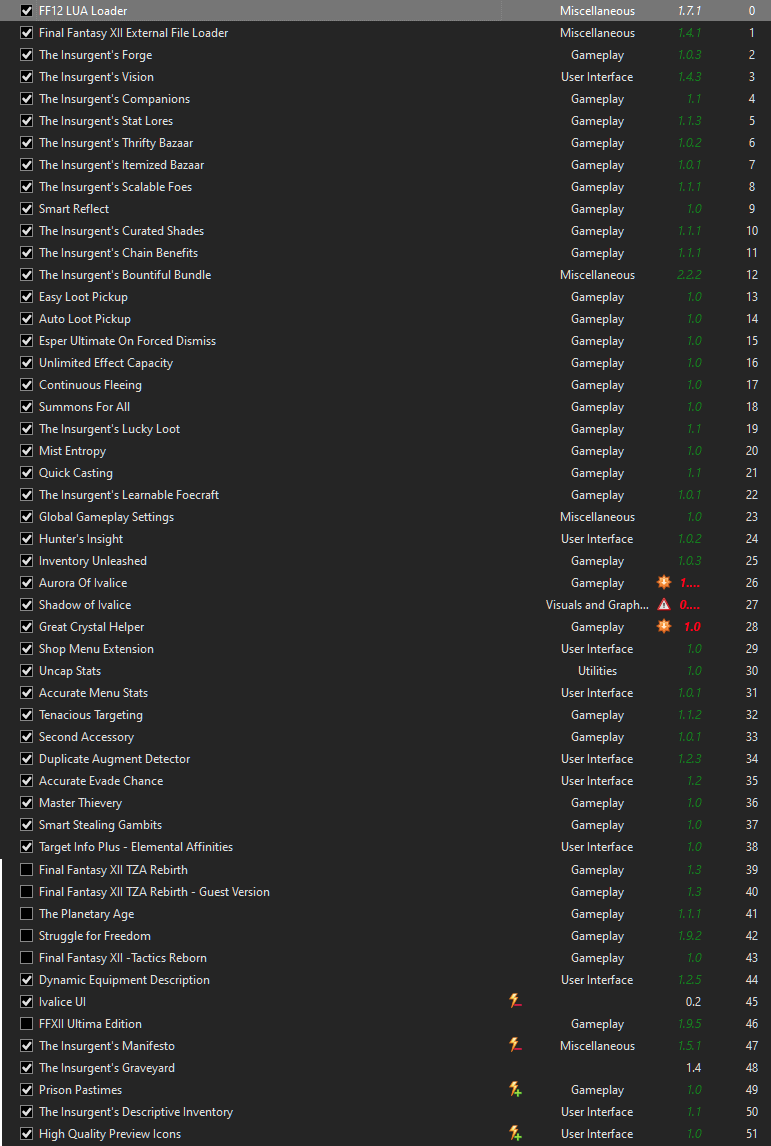Click the explosion flag icon on Aurora Of Ivalice row
This screenshot has height=1146, width=771.
(664, 583)
